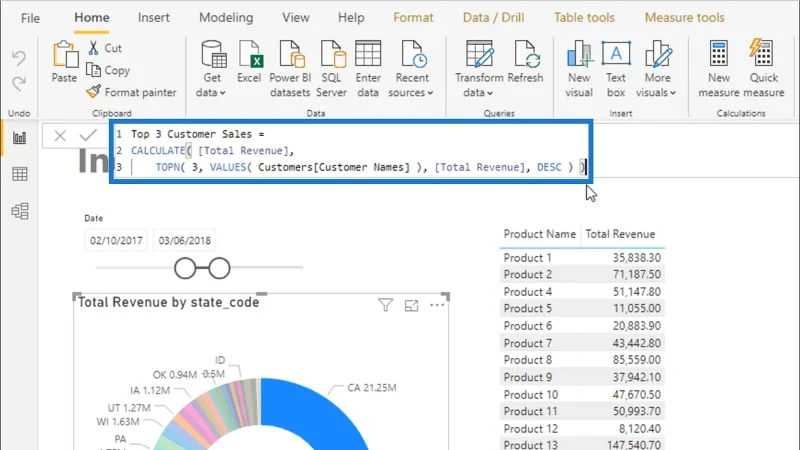Open the View tab

coord(296,17)
